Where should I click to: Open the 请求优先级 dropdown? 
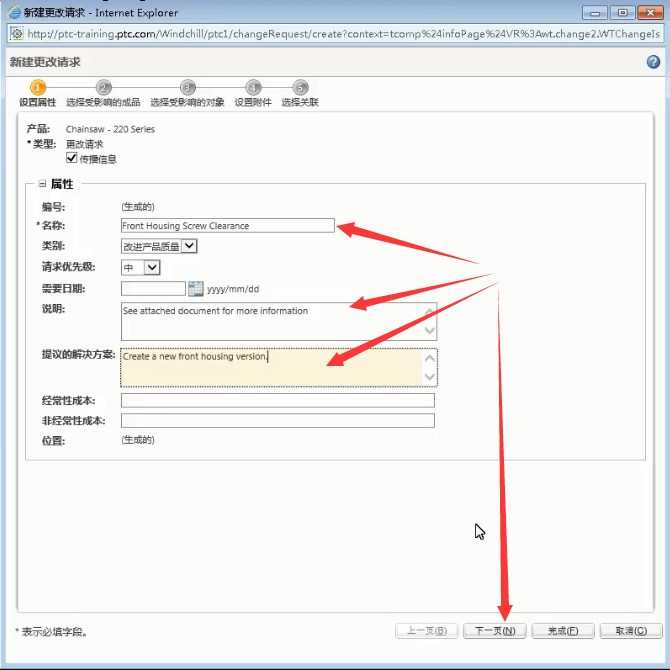(x=141, y=267)
